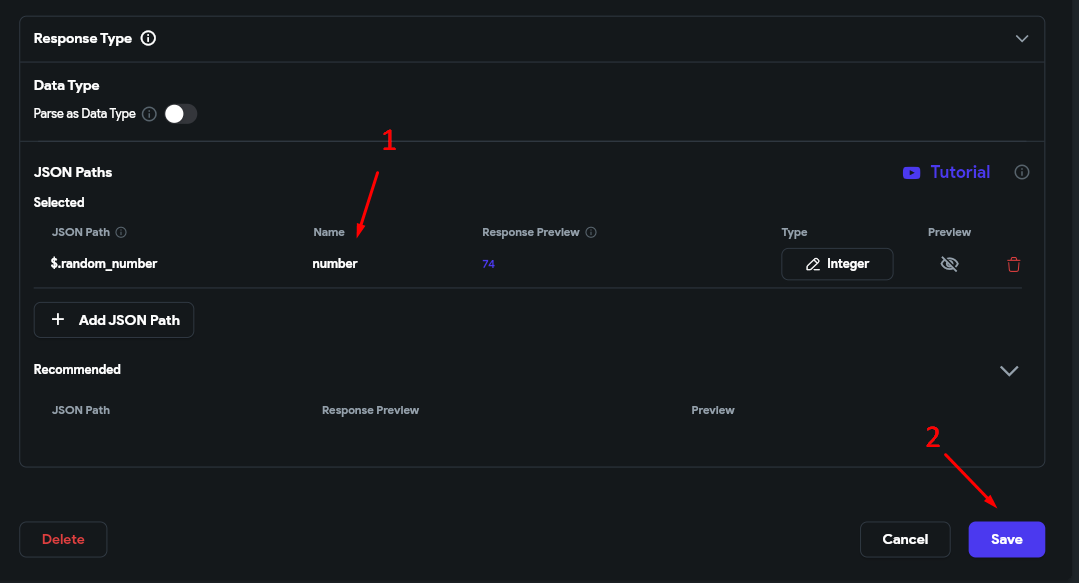Click info icon beside Response Preview header
Viewport: 1079px width, 583px height.
click(591, 232)
